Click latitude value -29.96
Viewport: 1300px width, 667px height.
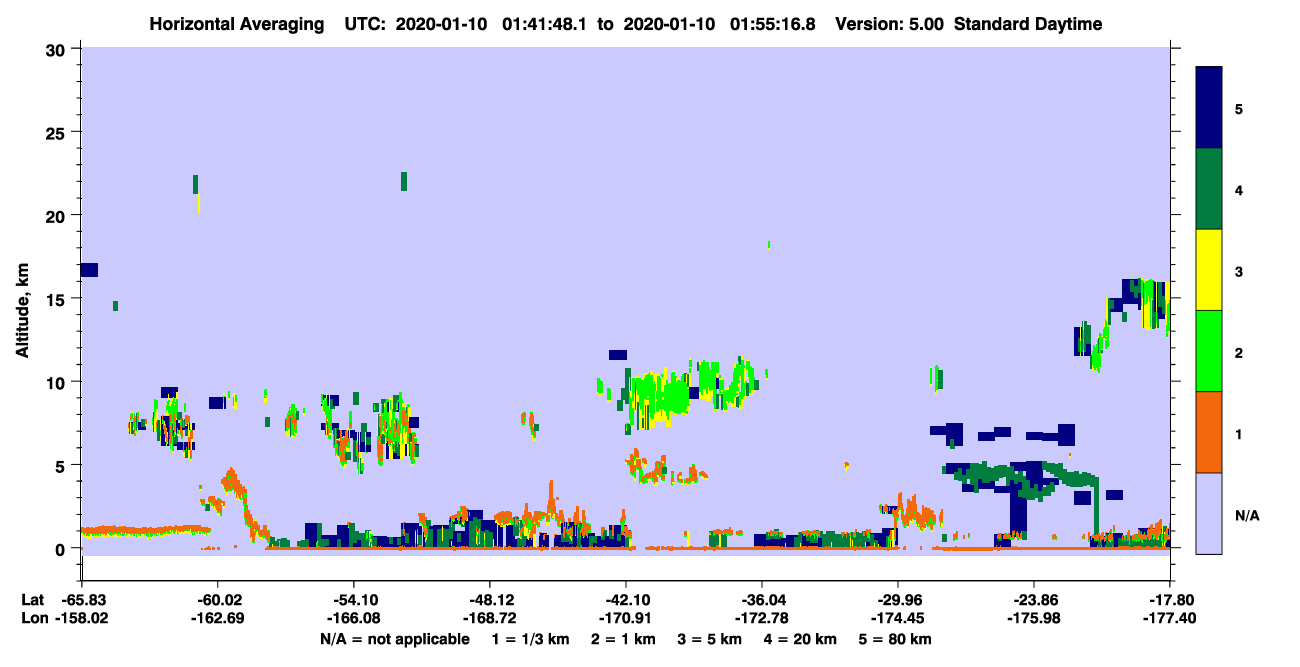(x=898, y=600)
